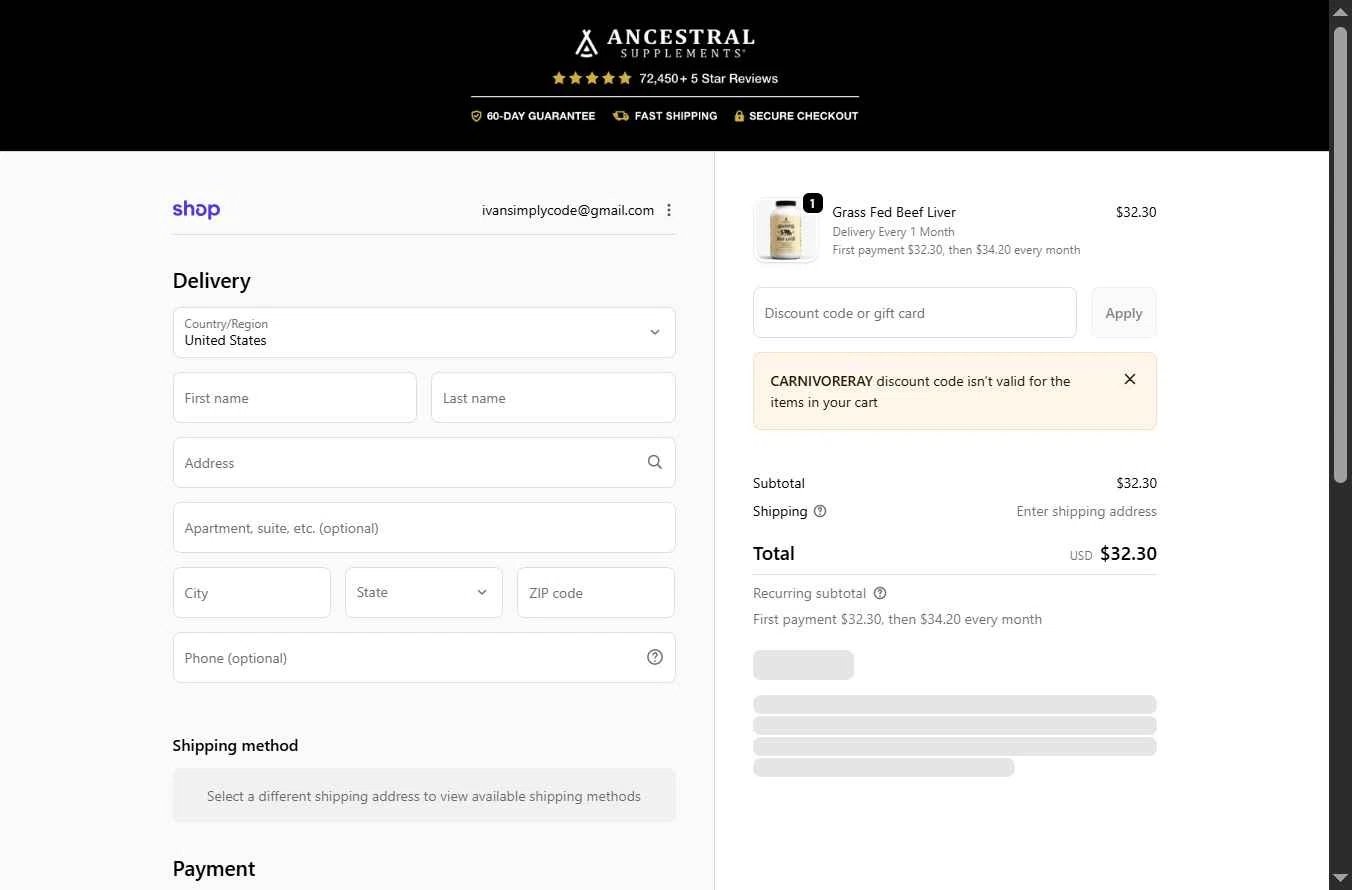This screenshot has height=890, width=1352.
Task: Click the Shipping info question icon
Action: click(x=820, y=511)
